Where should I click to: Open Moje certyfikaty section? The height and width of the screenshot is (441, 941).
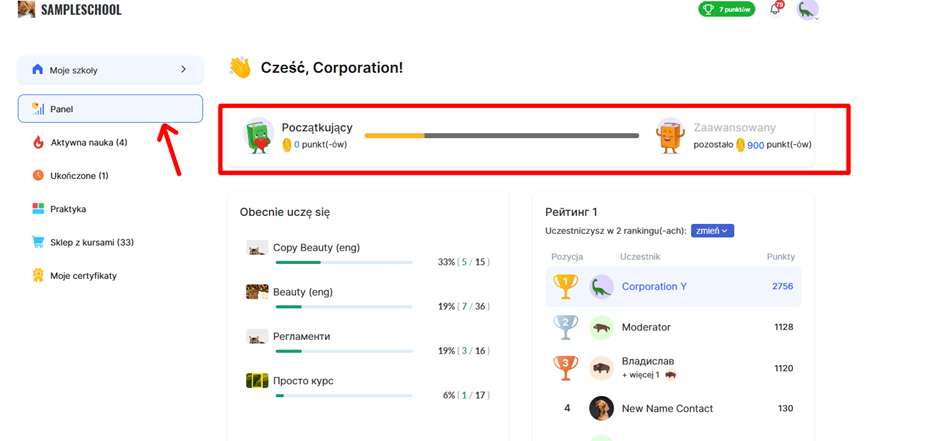pyautogui.click(x=83, y=275)
